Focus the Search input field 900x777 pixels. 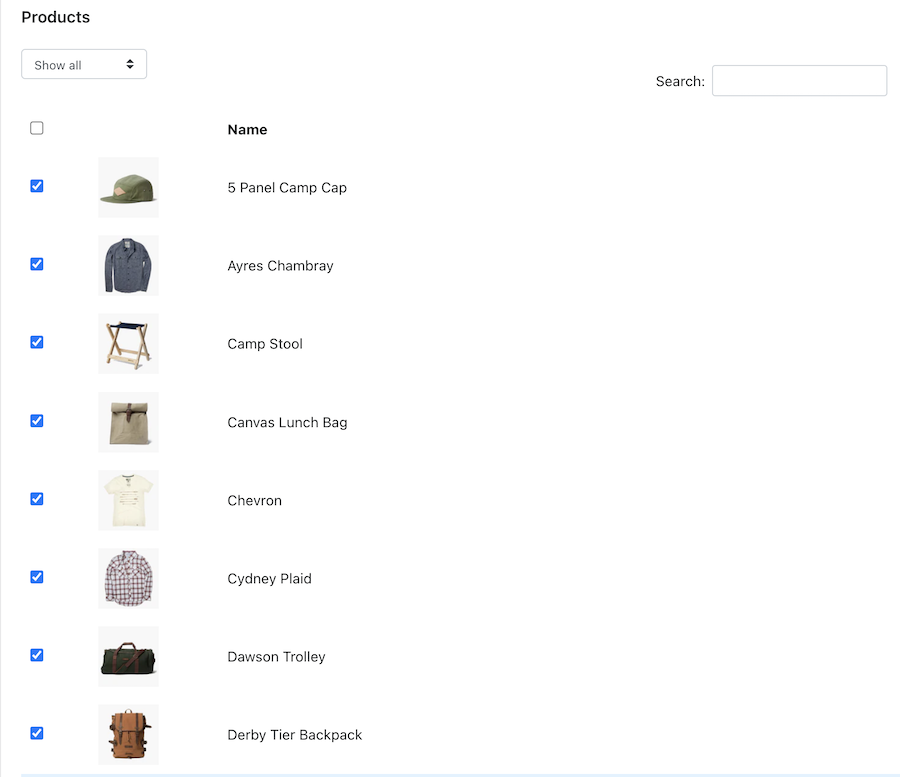pos(799,81)
